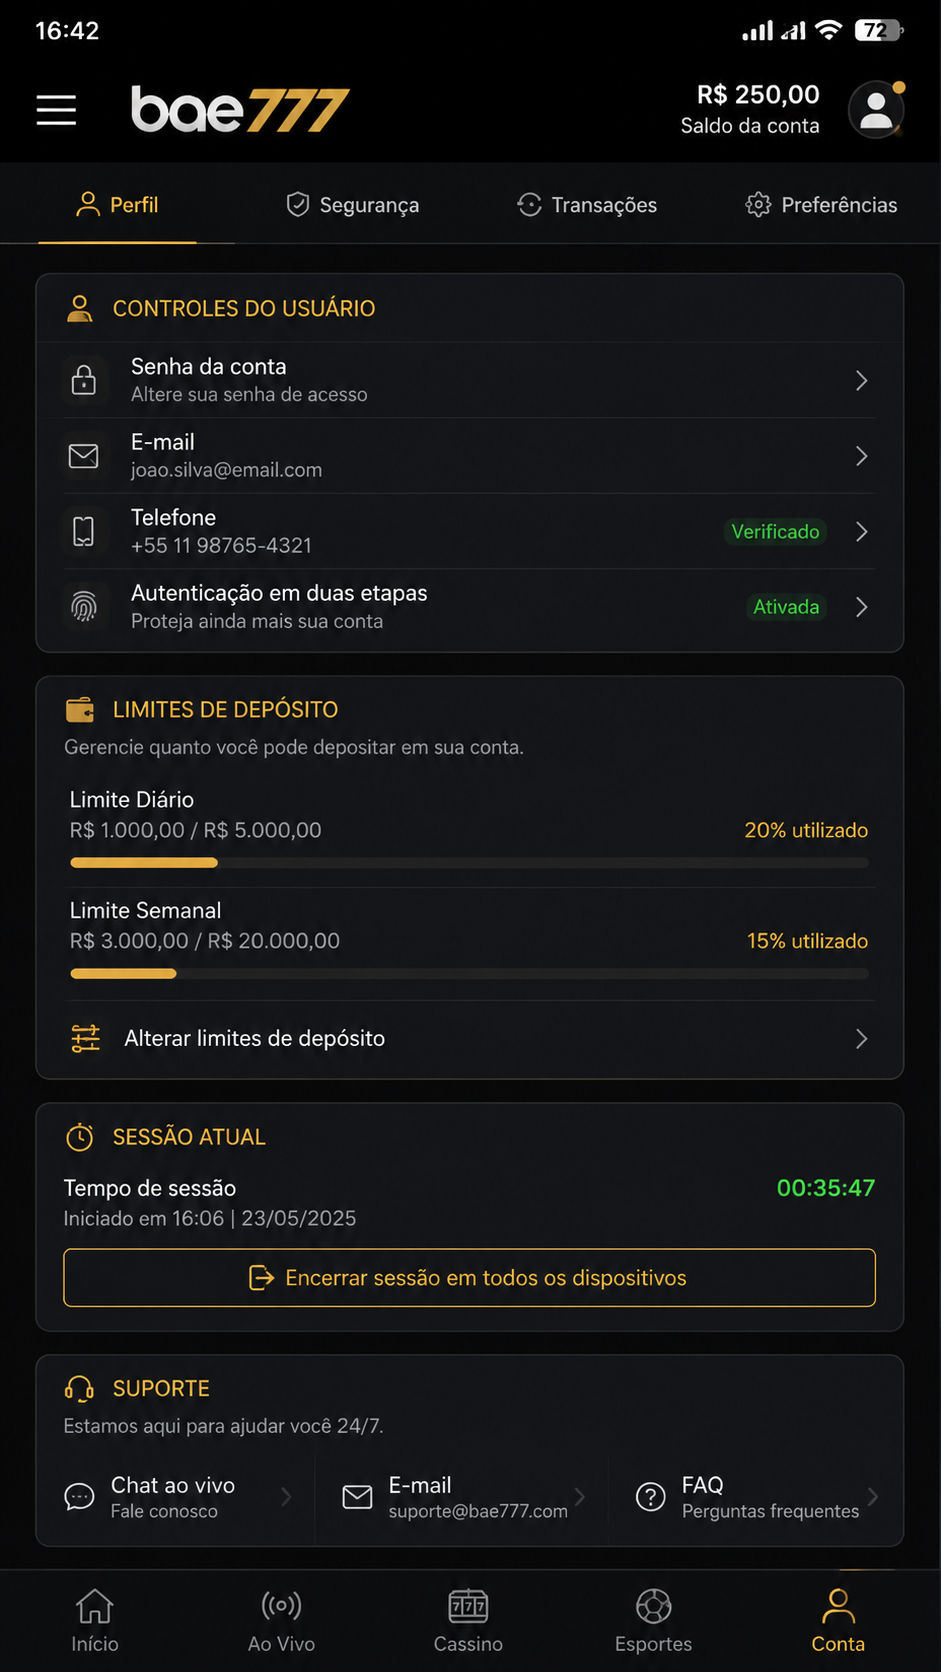Open suporte@bae777.com email support link
Viewport: 941px width, 1672px height.
point(478,1511)
